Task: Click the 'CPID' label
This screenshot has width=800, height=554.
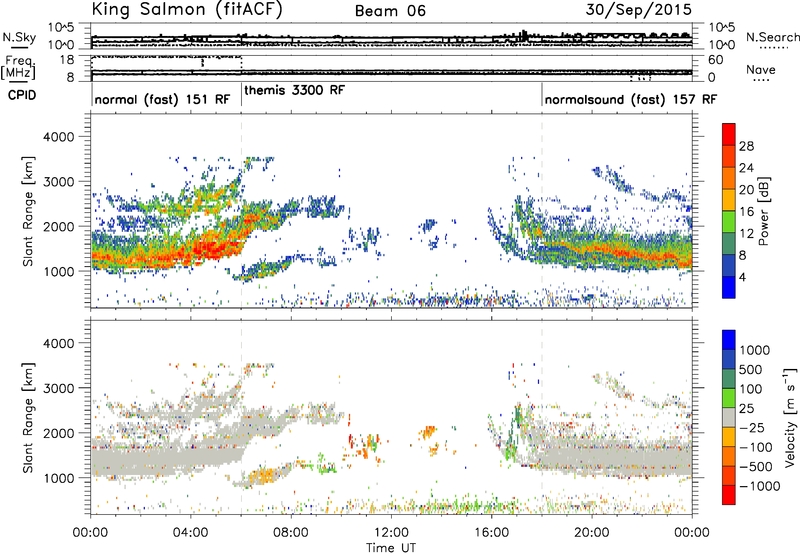Action: click(x=22, y=95)
